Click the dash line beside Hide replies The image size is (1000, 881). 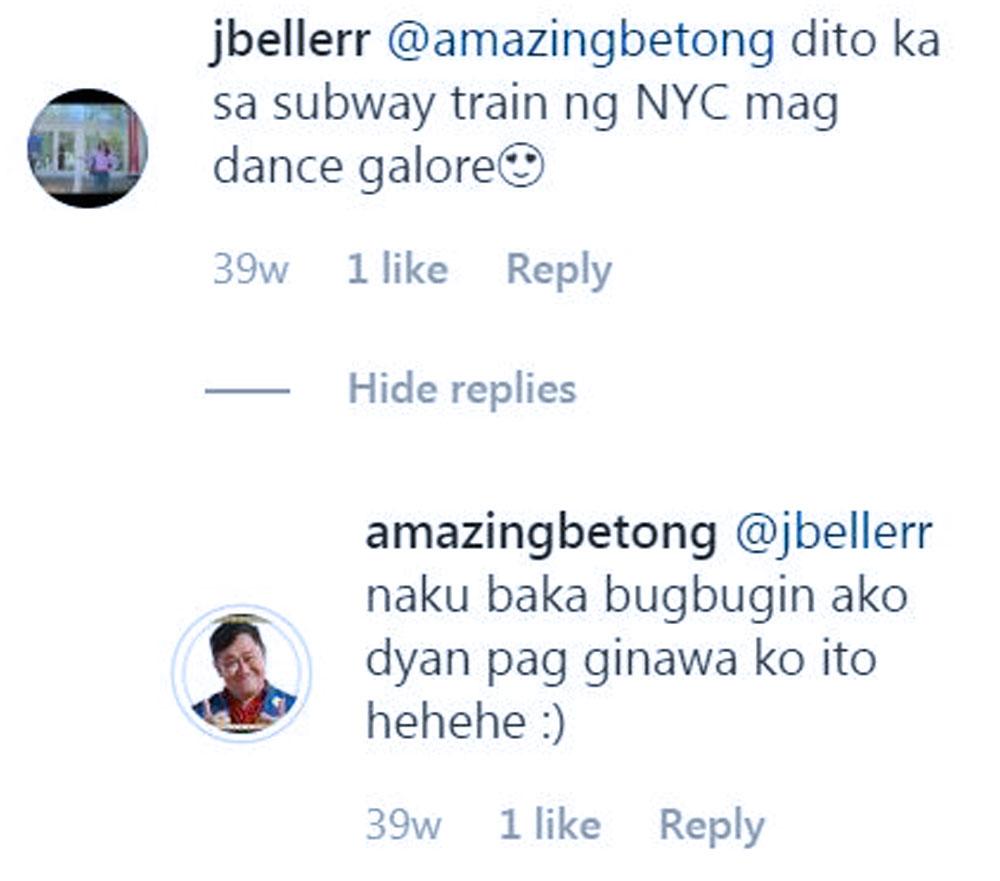tap(247, 390)
